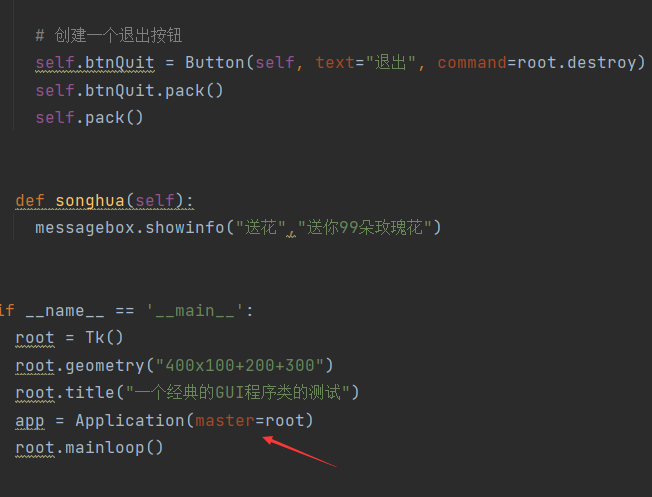652x497 pixels.
Task: Click the __name__ variable in if statement
Action: point(65,311)
